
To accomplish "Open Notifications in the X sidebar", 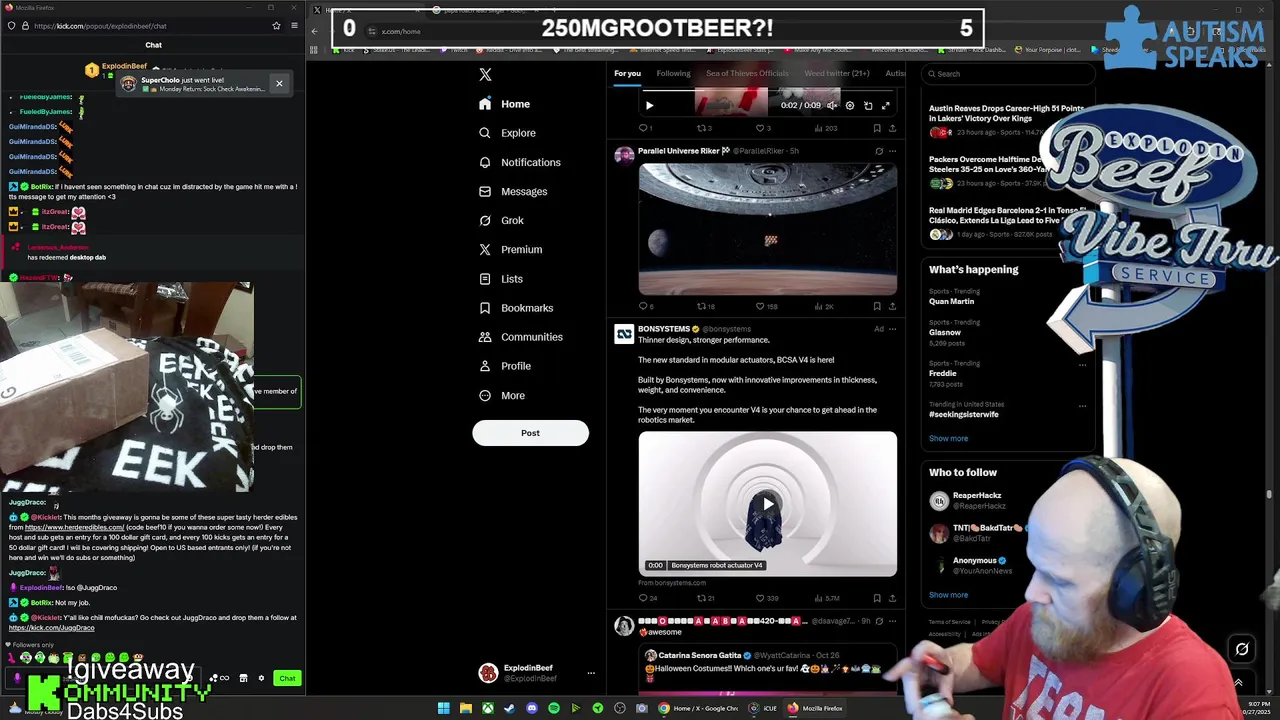I will [520, 162].
